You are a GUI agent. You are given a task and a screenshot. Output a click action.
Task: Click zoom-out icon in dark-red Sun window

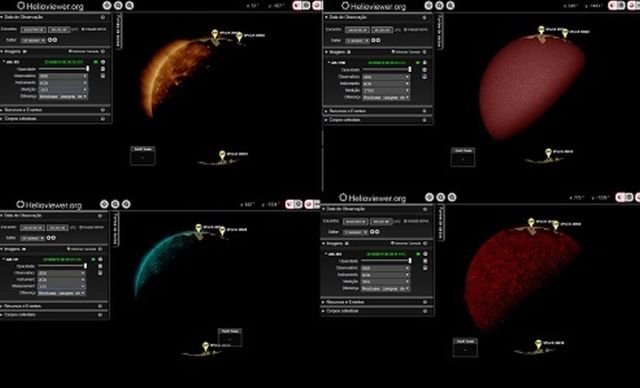[452, 197]
